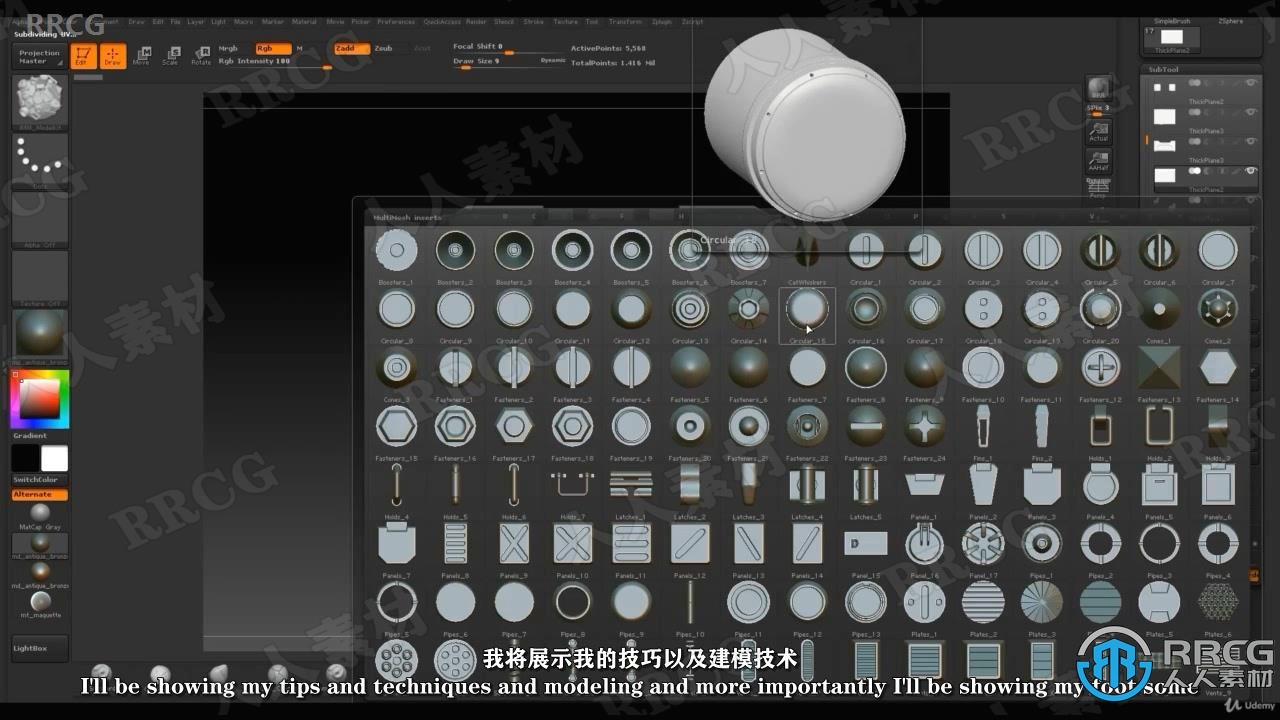
Task: Open the Material menu
Action: pyautogui.click(x=304, y=22)
